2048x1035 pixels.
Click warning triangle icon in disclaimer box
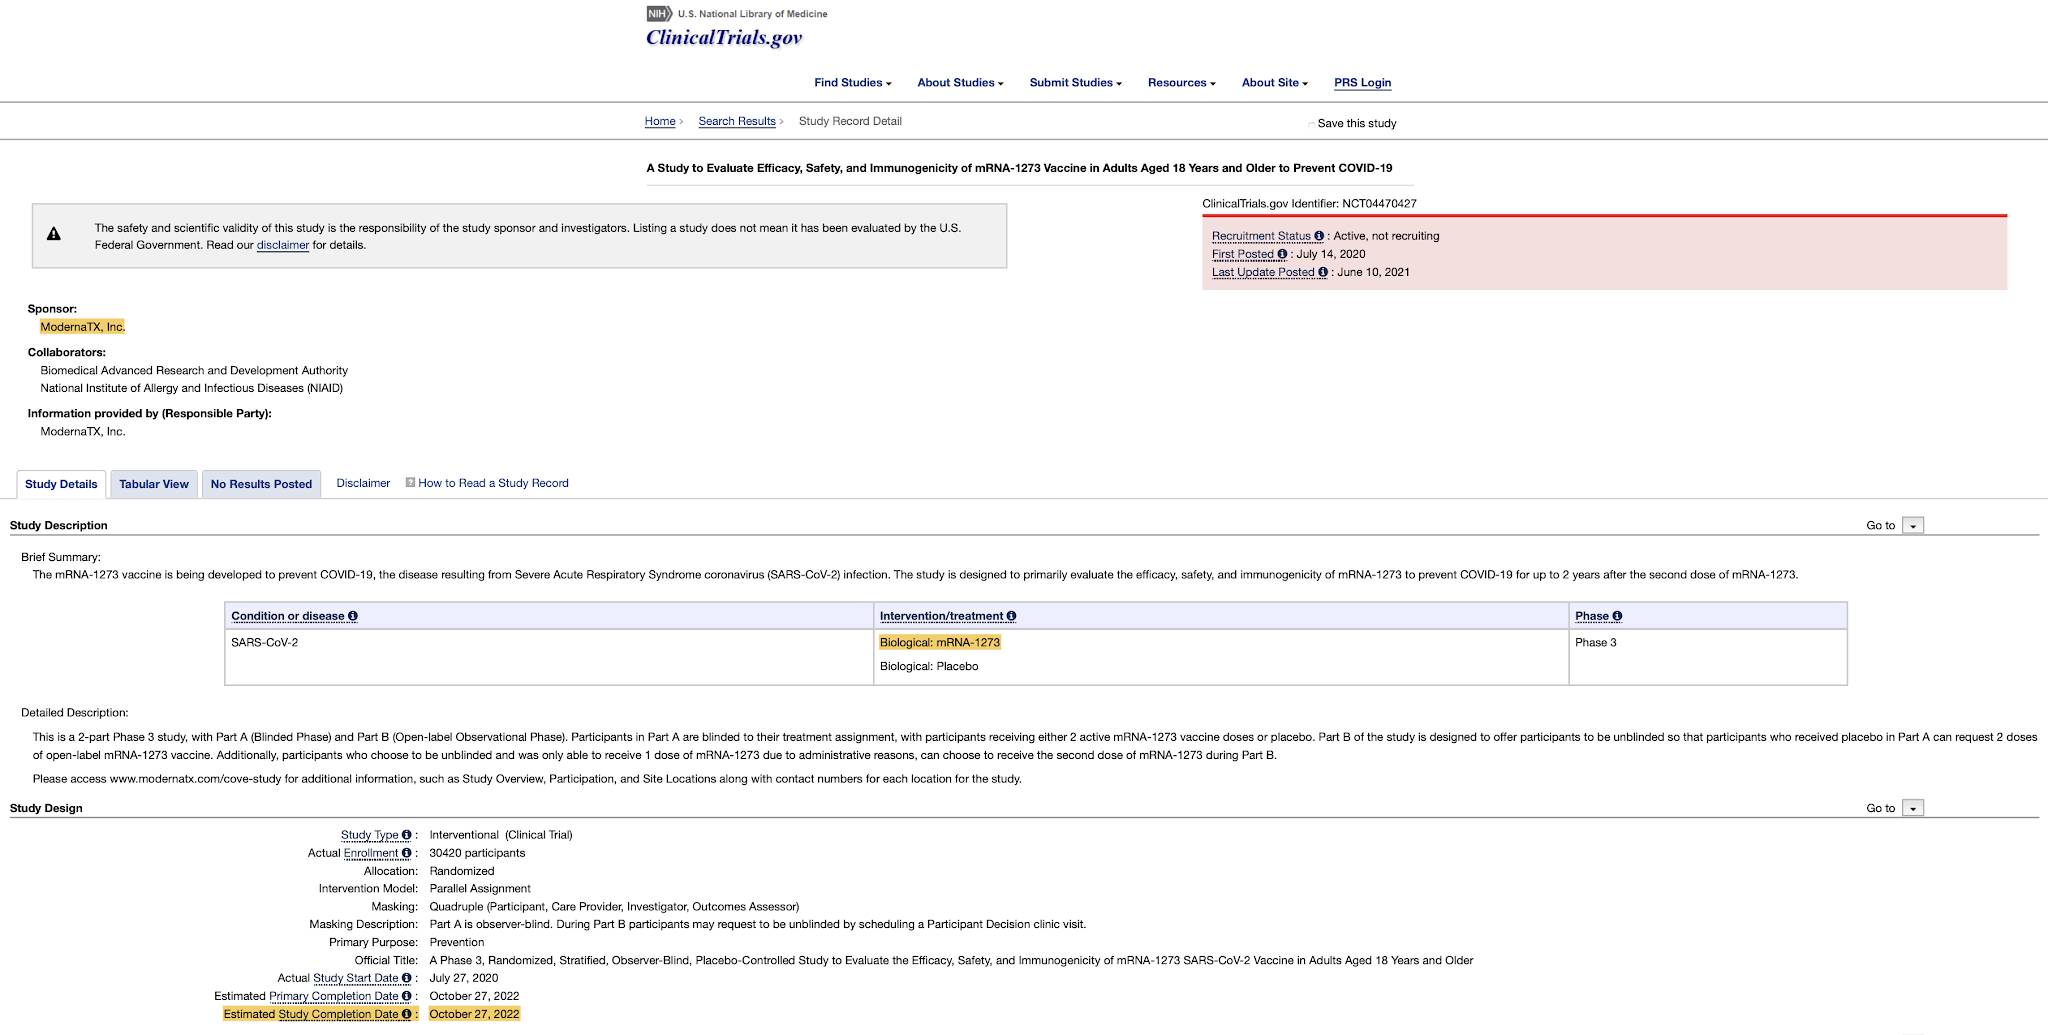(54, 234)
